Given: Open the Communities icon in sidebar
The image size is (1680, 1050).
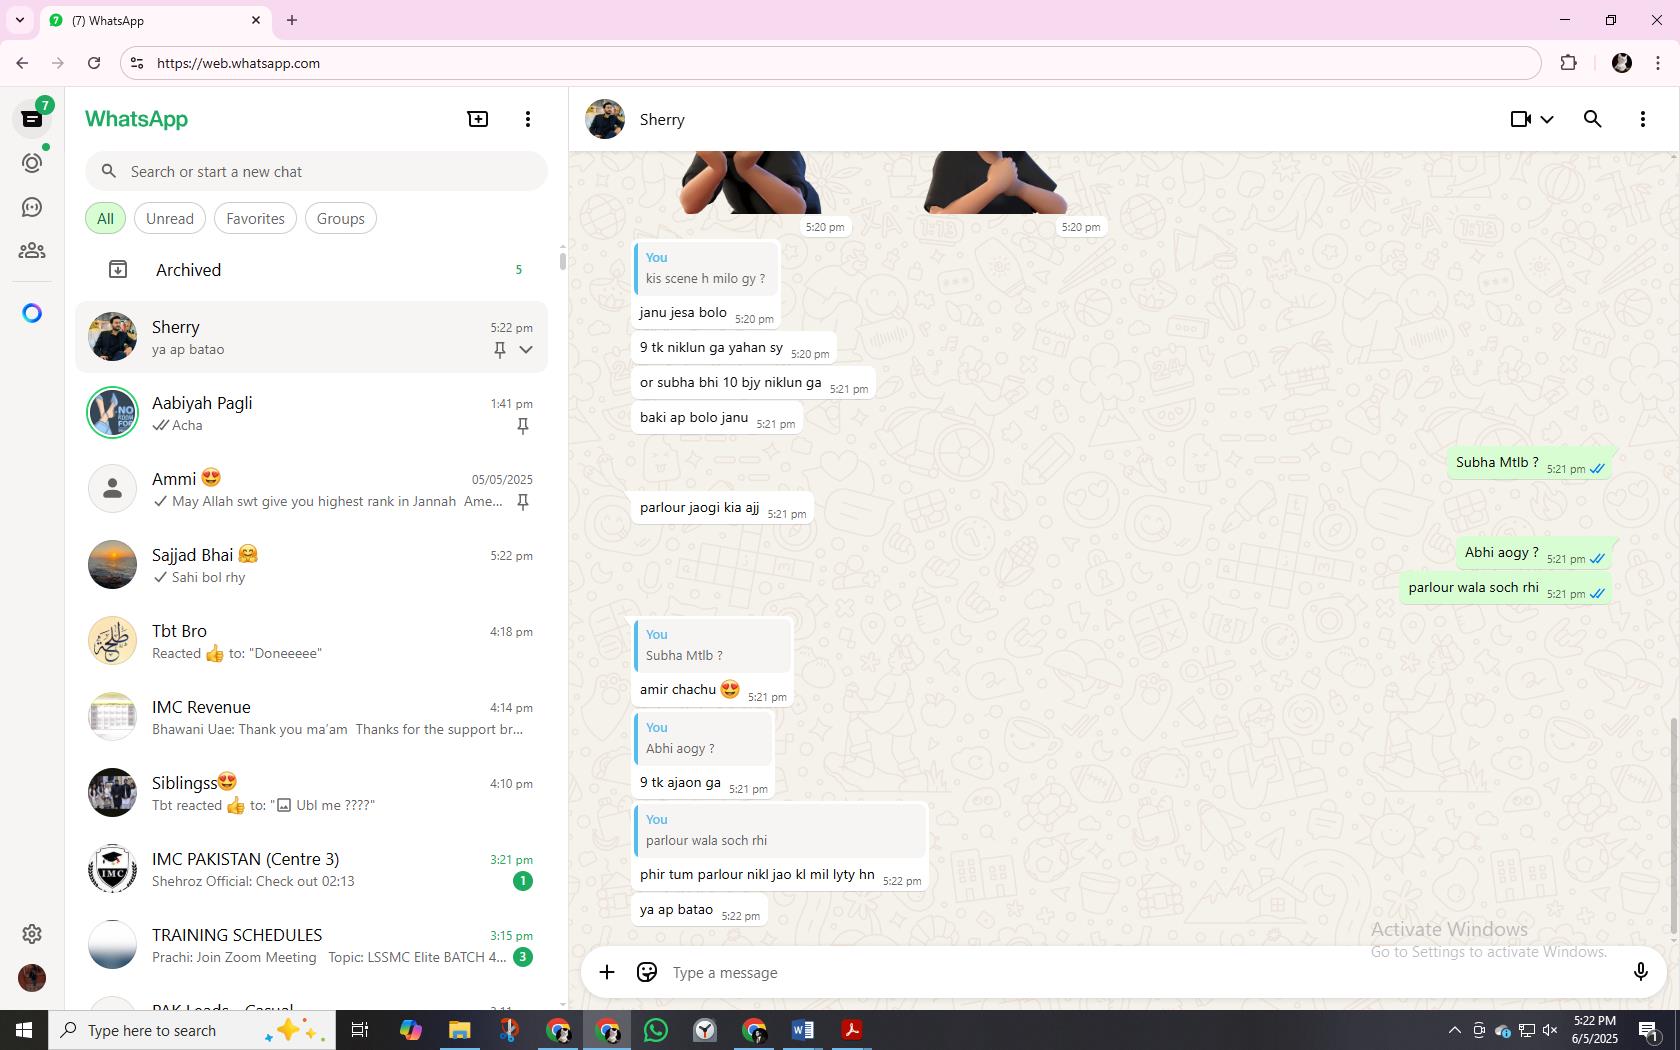Looking at the screenshot, I should pos(32,251).
